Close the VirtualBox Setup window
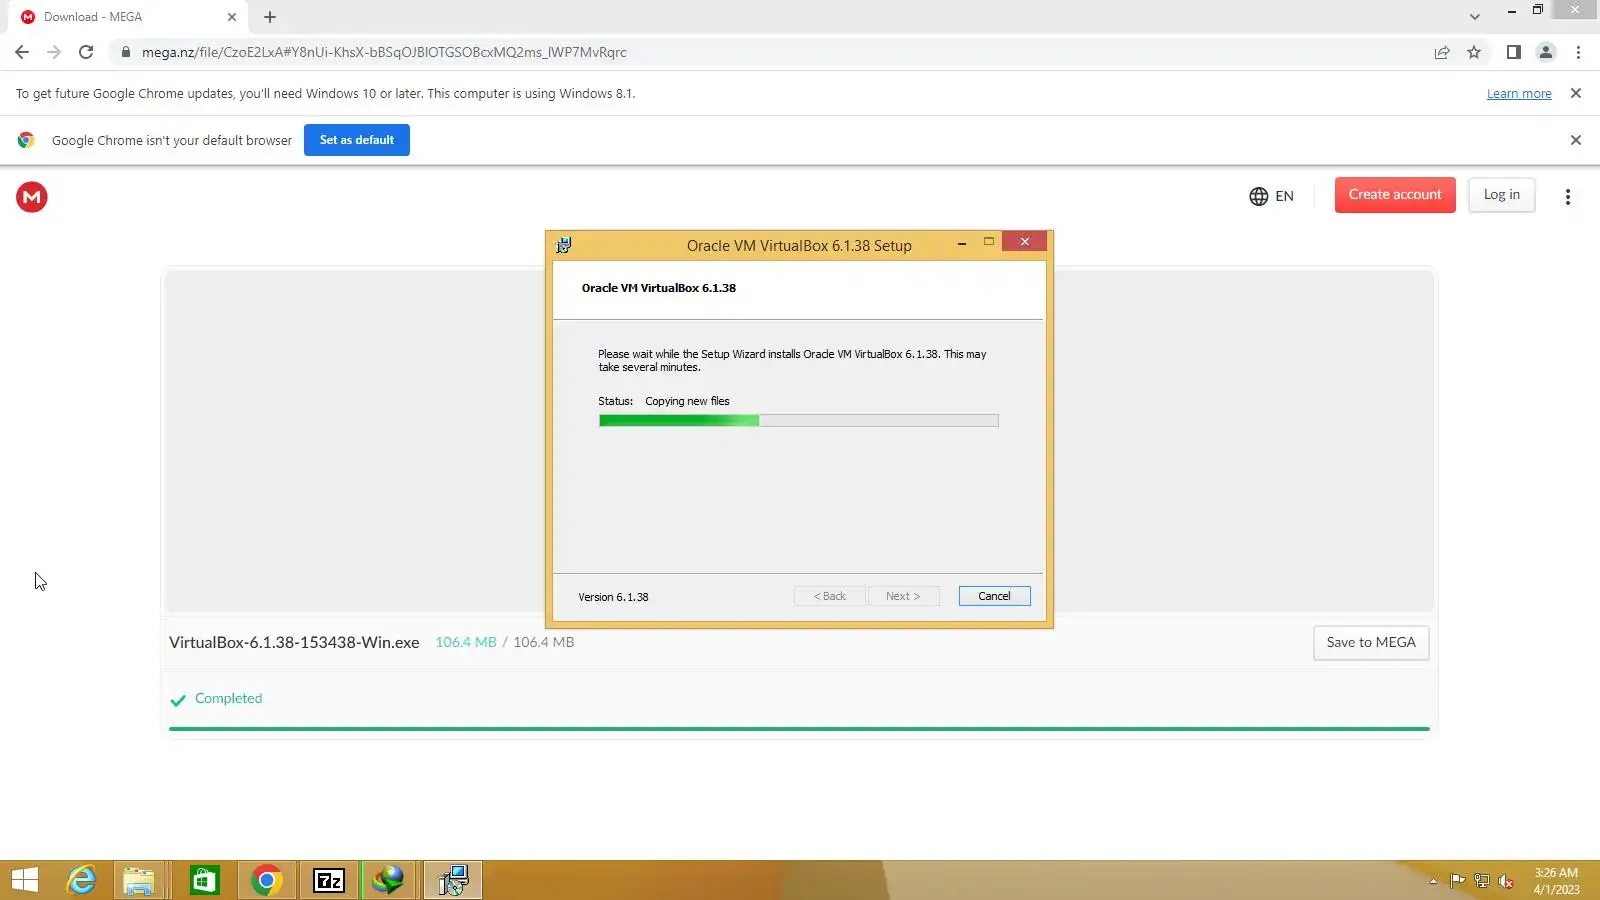Image resolution: width=1600 pixels, height=900 pixels. (x=1024, y=242)
